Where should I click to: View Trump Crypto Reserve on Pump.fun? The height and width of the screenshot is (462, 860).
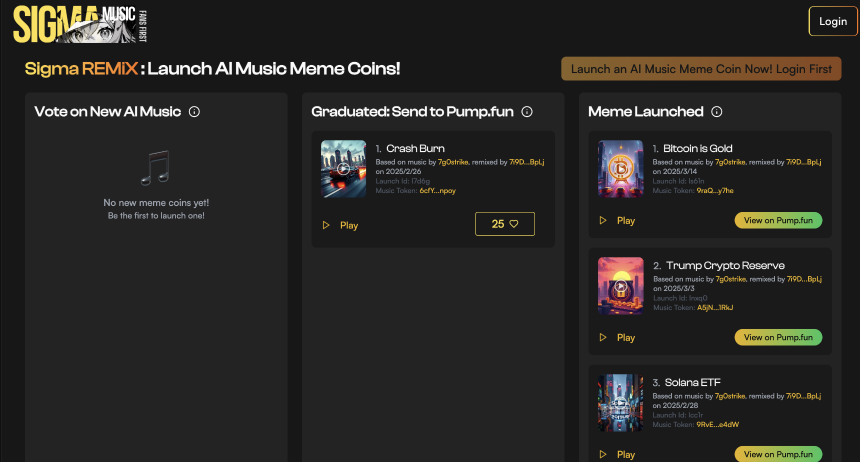(778, 337)
